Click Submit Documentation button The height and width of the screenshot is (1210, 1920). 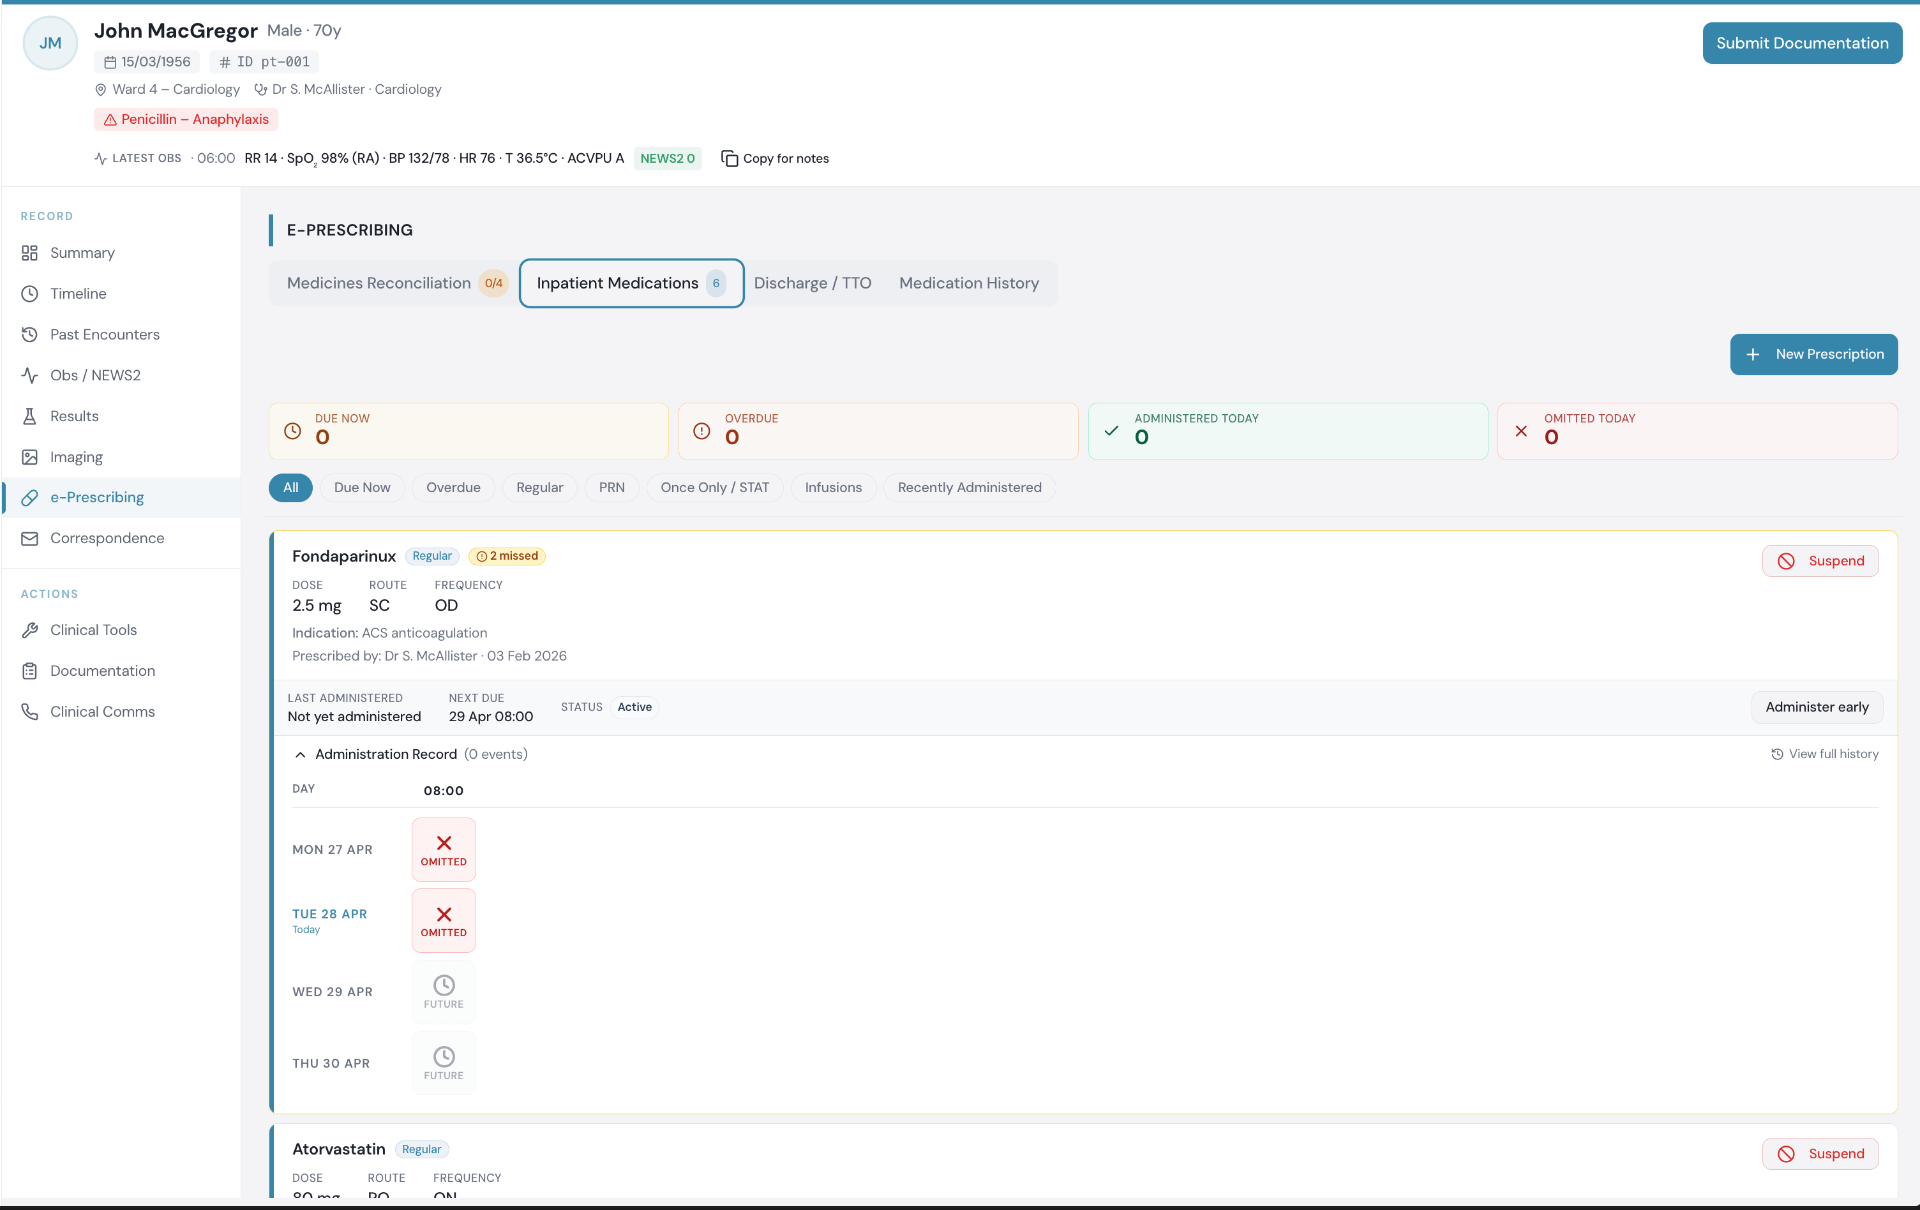tap(1802, 43)
